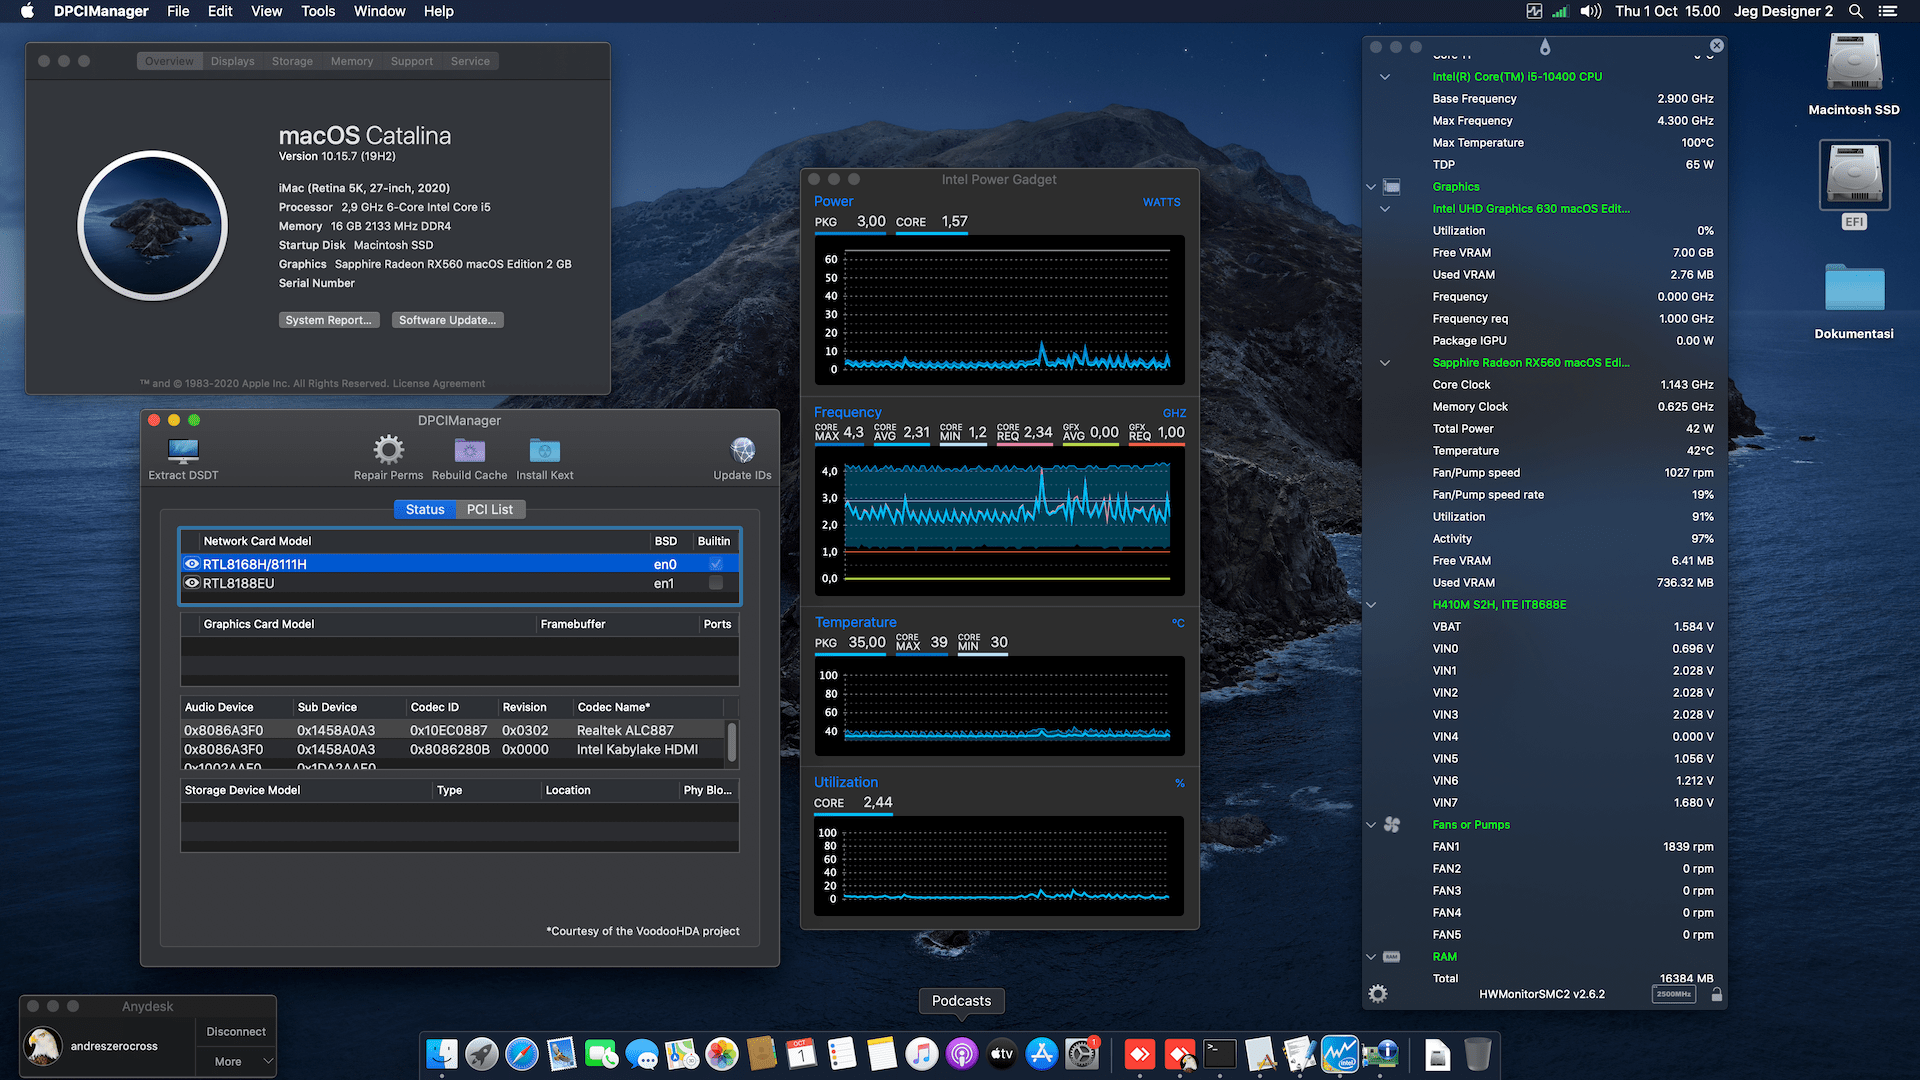The image size is (1920, 1080).
Task: Collapse the Fans or Pumps section
Action: (x=1371, y=825)
